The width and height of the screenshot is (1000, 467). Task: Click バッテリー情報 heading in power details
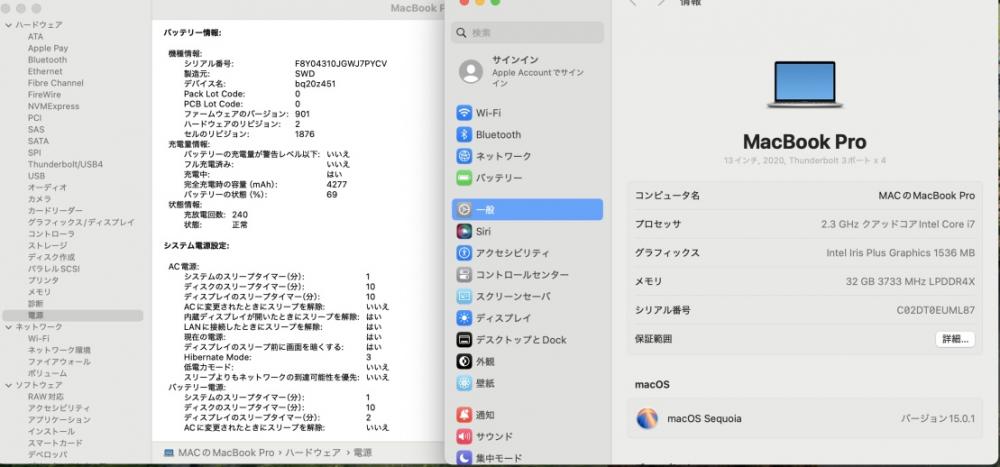pos(193,33)
